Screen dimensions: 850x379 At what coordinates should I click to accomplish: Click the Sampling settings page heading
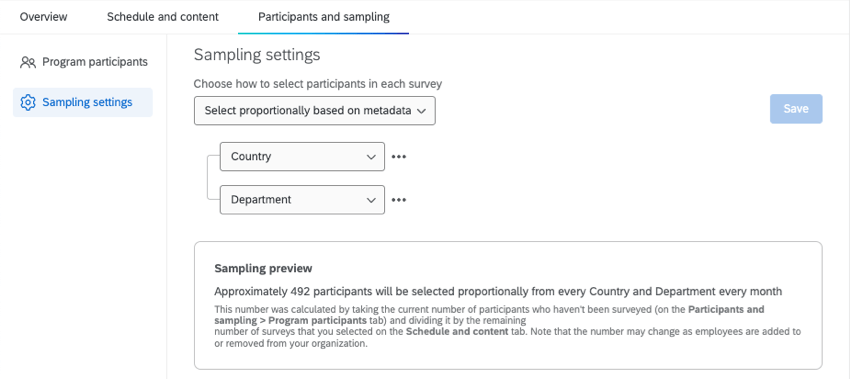(x=257, y=55)
